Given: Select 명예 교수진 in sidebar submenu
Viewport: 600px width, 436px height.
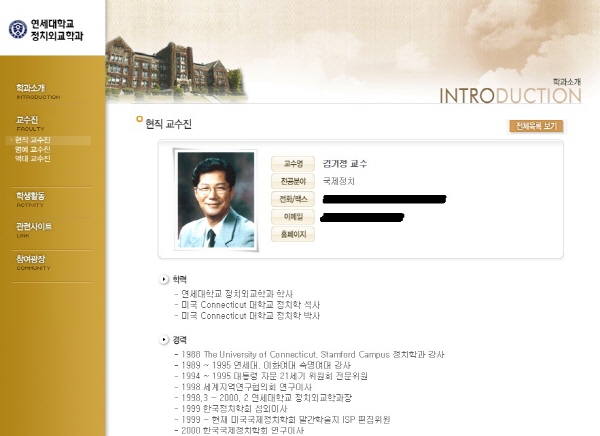Looking at the screenshot, I should click(33, 149).
